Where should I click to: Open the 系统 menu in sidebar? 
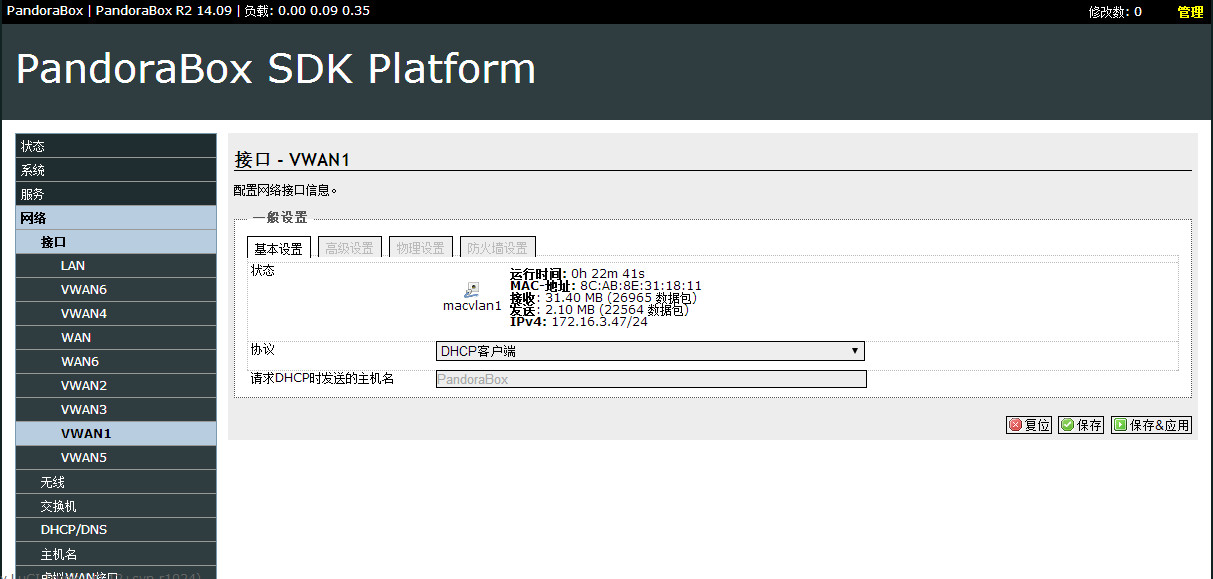point(116,170)
